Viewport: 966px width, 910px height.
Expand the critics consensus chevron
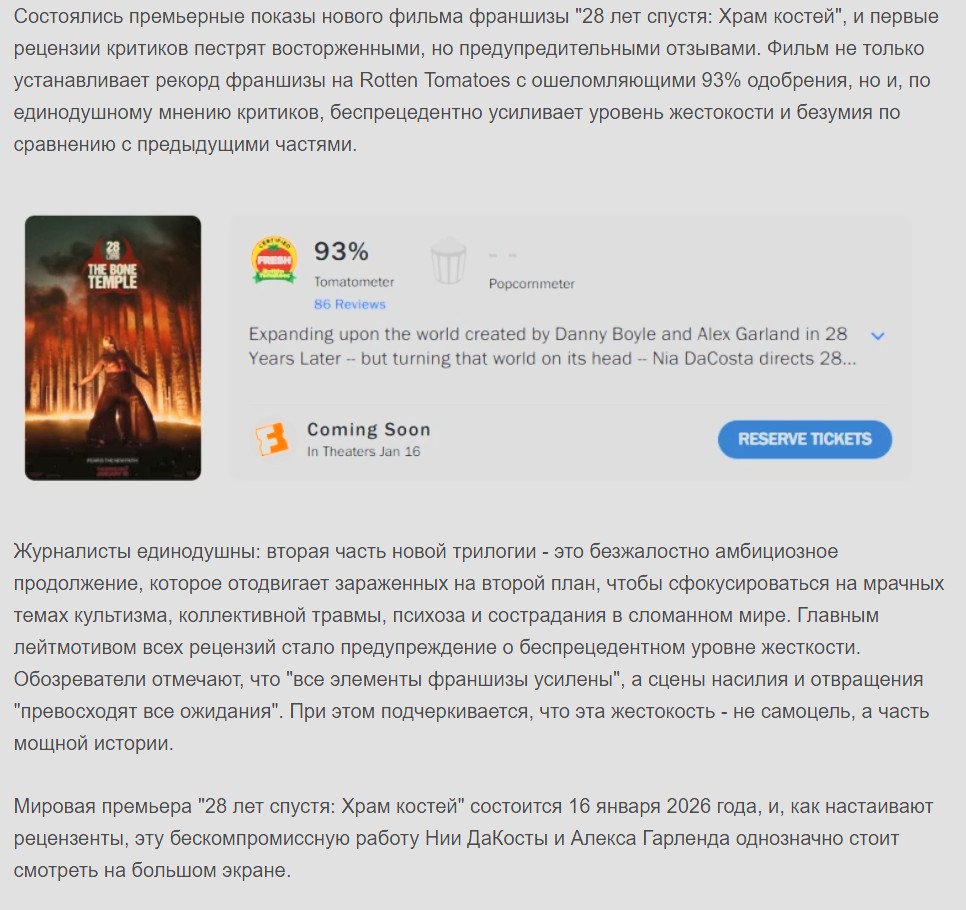tap(878, 336)
